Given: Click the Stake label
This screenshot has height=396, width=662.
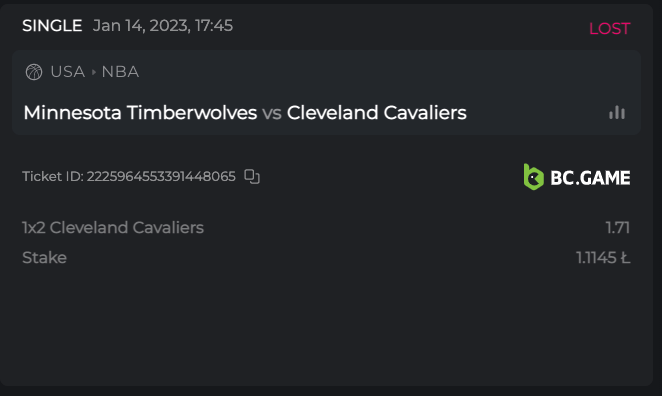Looking at the screenshot, I should [x=44, y=258].
